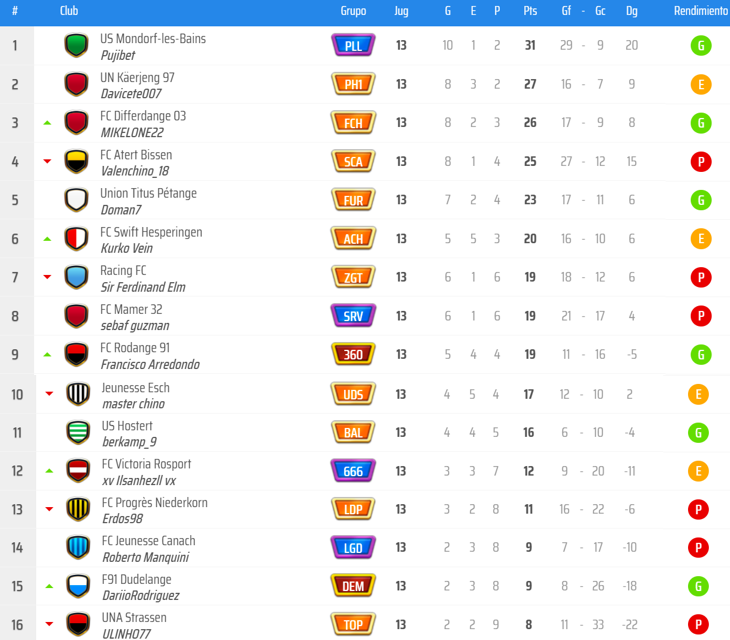This screenshot has height=640, width=730.
Task: Click the PLL group badge
Action: pyautogui.click(x=353, y=46)
